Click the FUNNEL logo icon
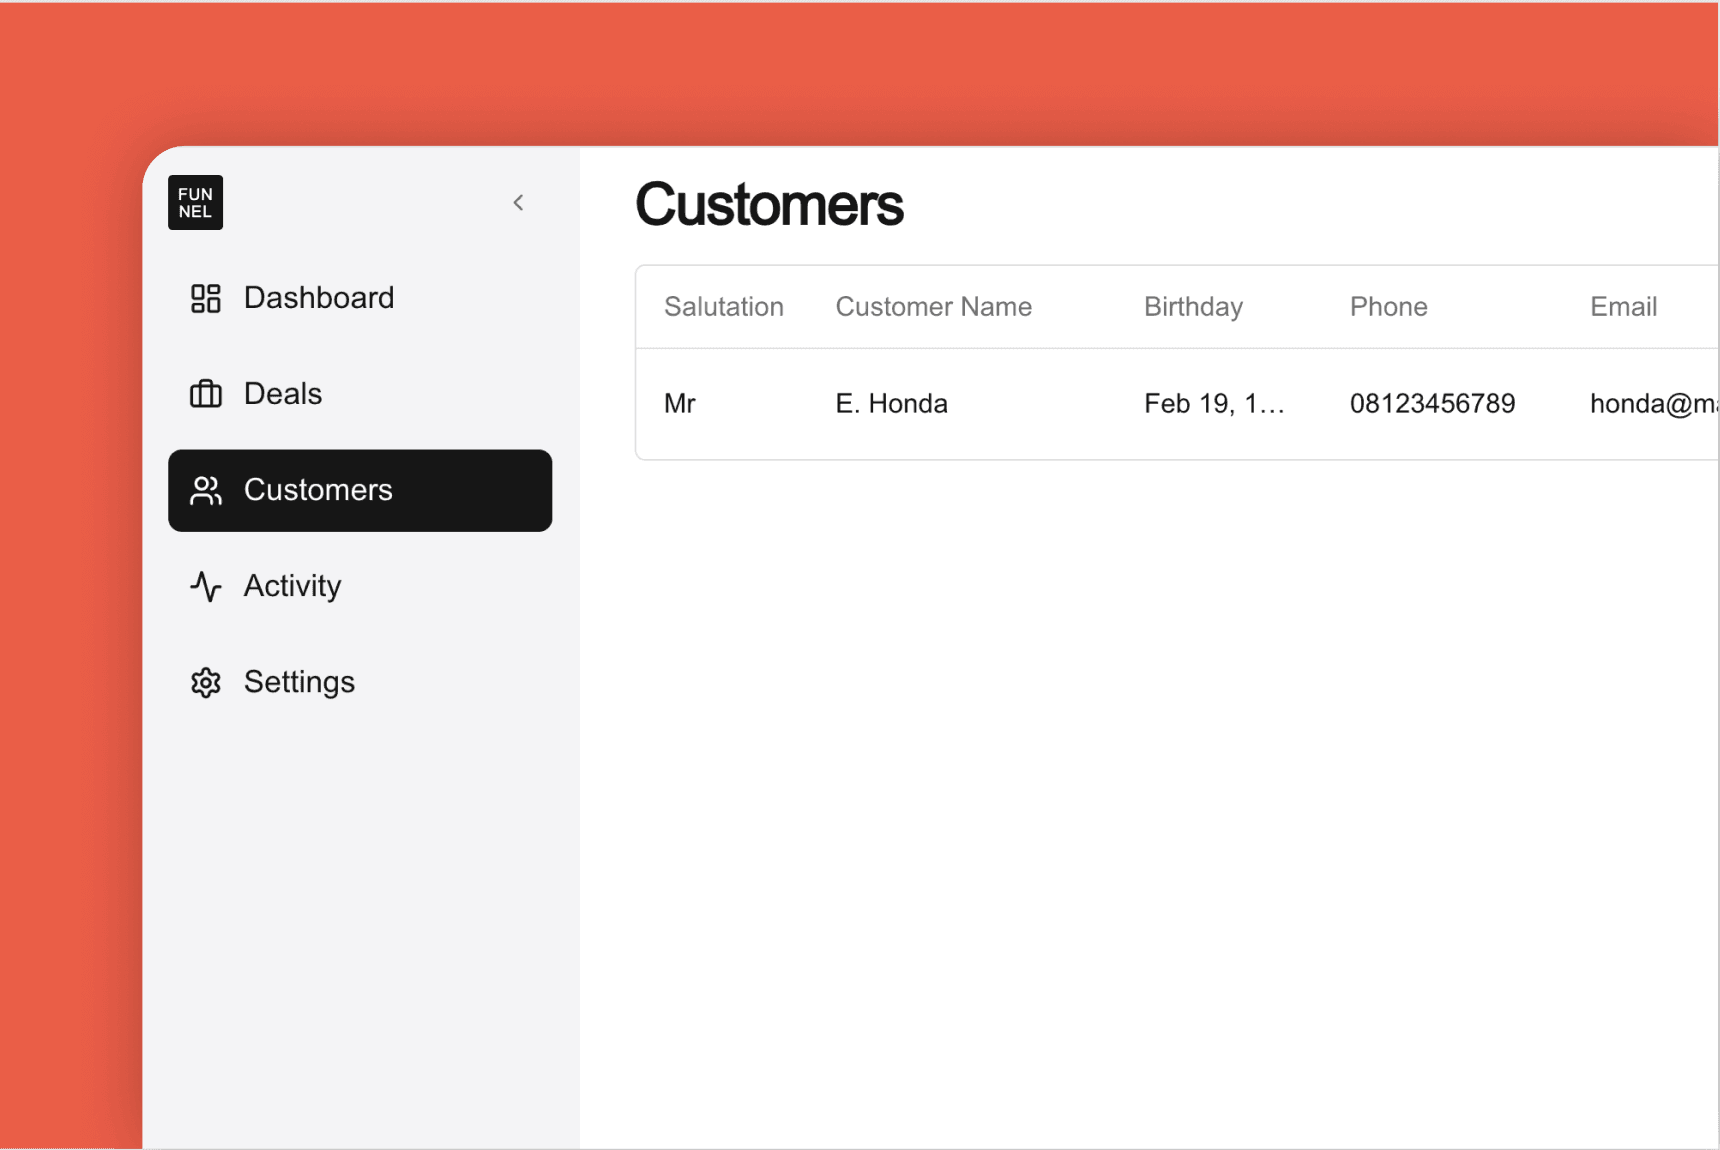The width and height of the screenshot is (1720, 1150). [195, 203]
